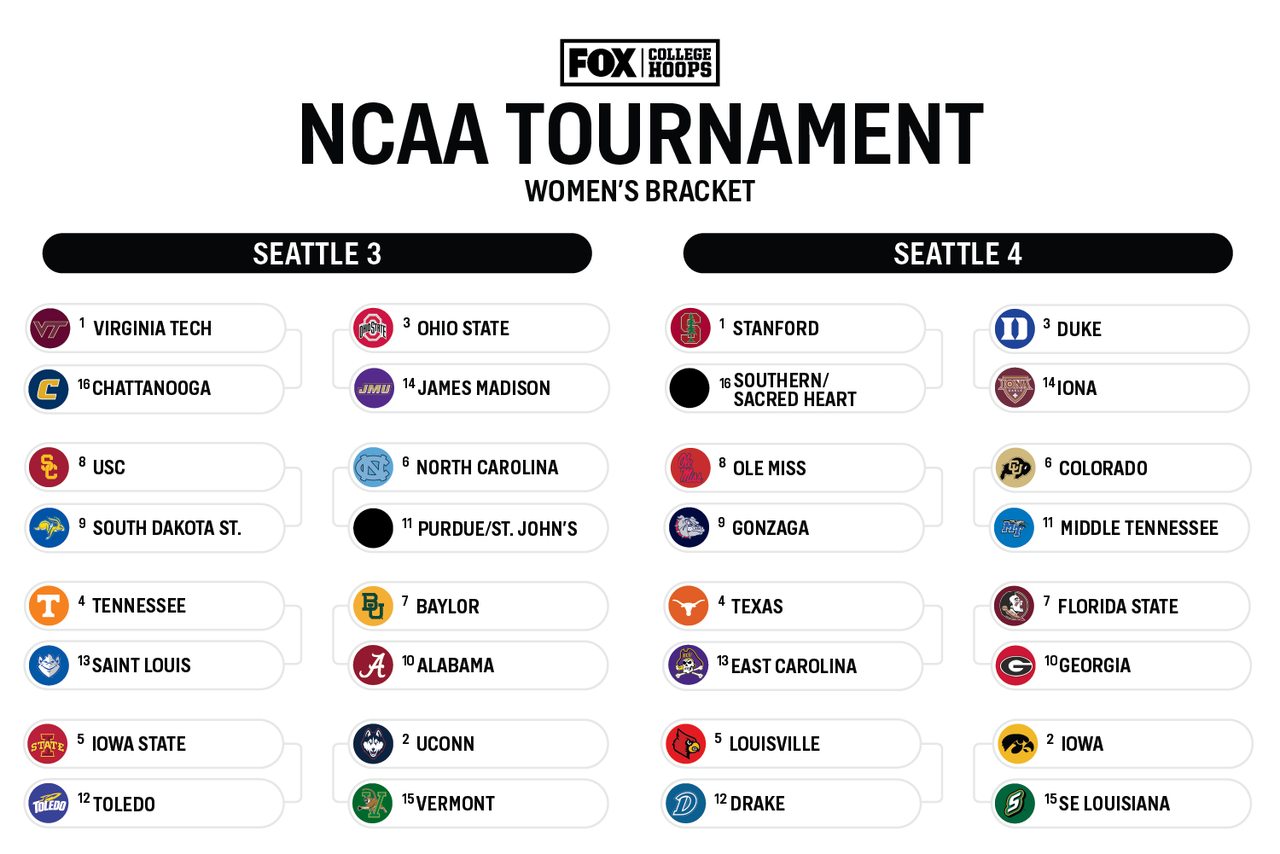The height and width of the screenshot is (854, 1280).
Task: Open the Seattle 4 region header
Action: tap(958, 253)
